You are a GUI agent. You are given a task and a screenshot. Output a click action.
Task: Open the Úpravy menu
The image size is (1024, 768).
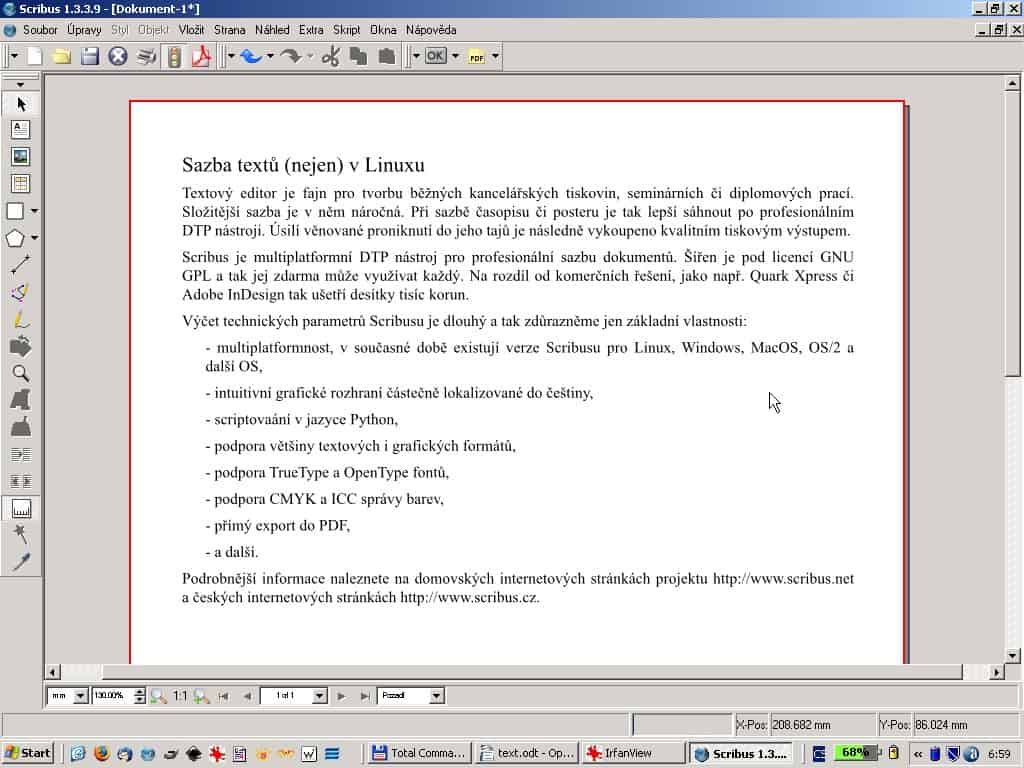click(x=84, y=30)
